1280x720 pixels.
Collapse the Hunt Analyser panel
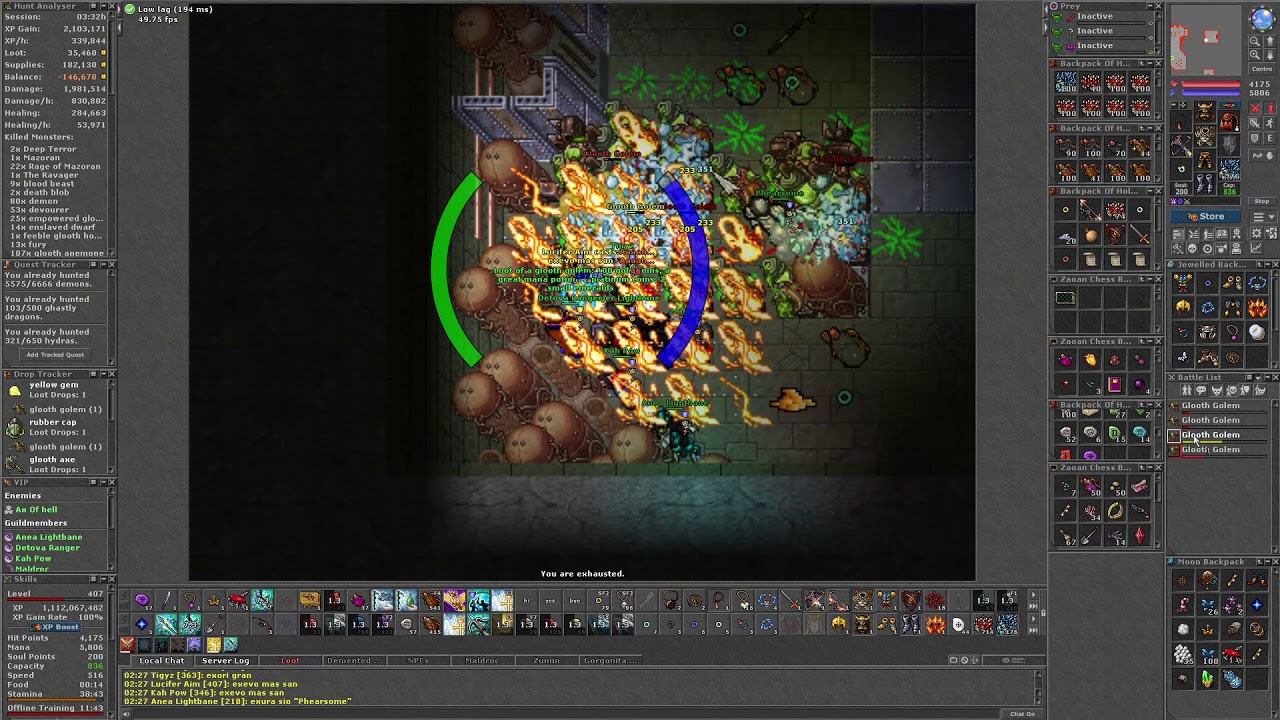pos(104,6)
